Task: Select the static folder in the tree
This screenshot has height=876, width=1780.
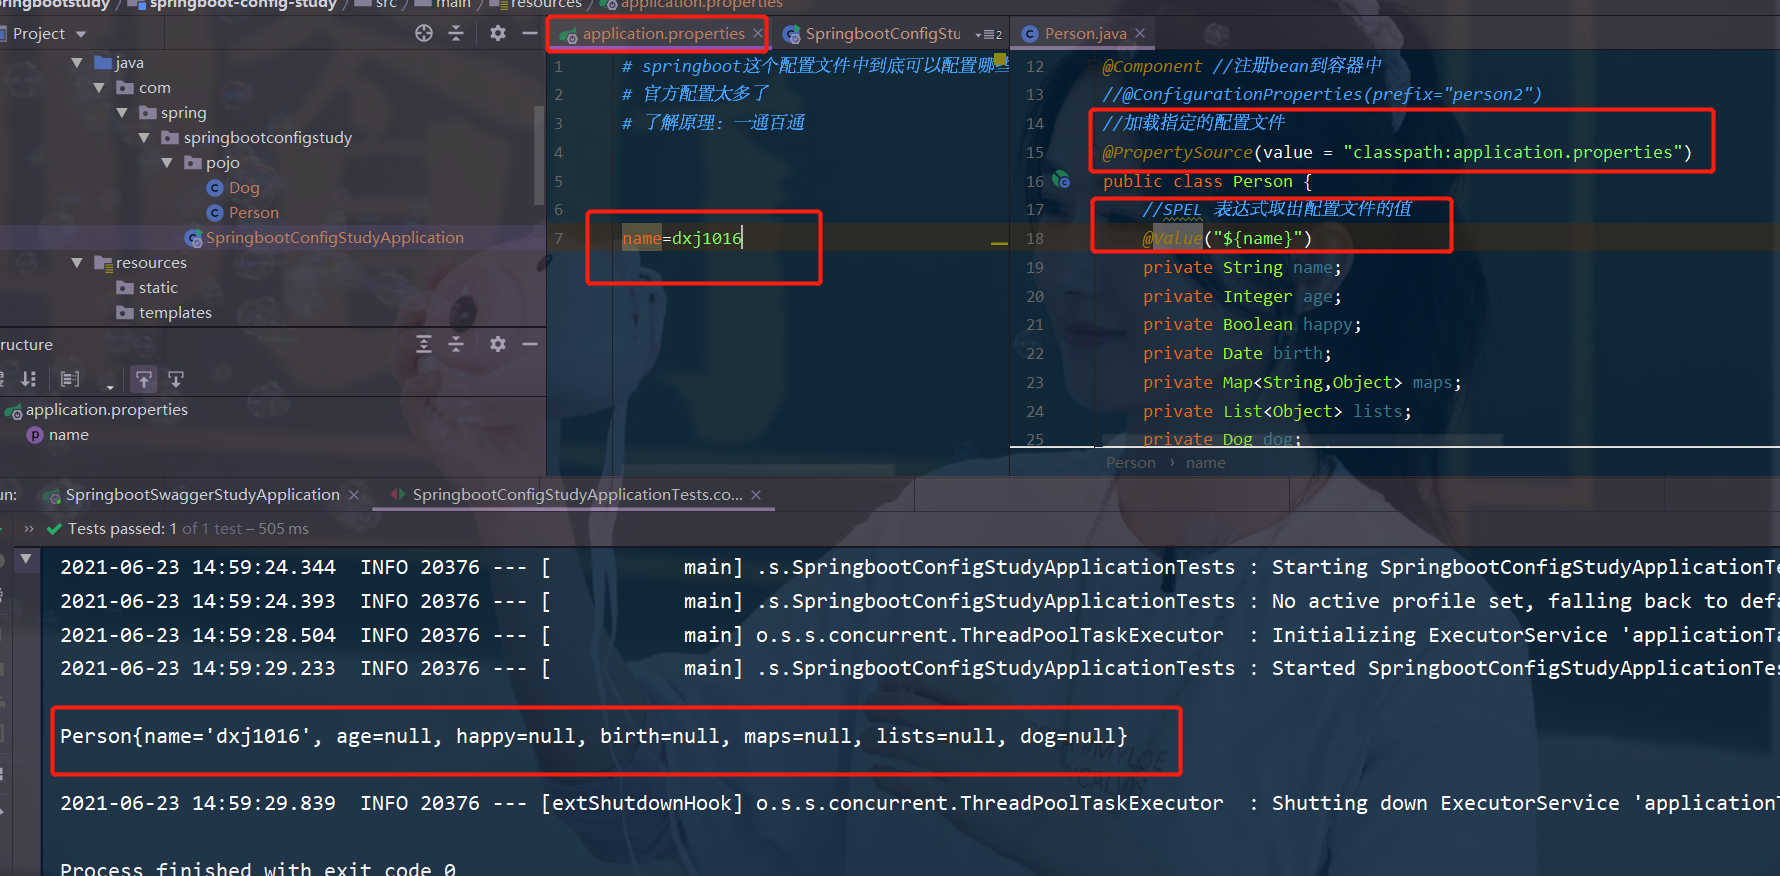Action: coord(158,288)
